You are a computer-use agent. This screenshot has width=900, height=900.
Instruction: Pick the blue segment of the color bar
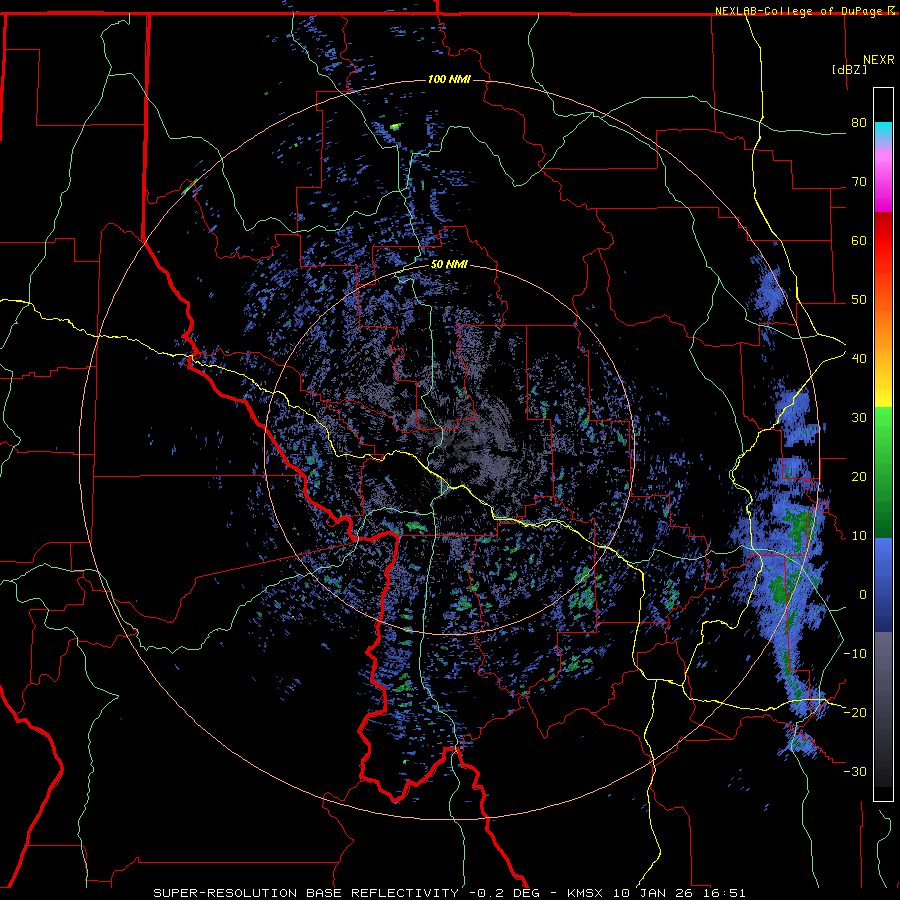pyautogui.click(x=883, y=585)
